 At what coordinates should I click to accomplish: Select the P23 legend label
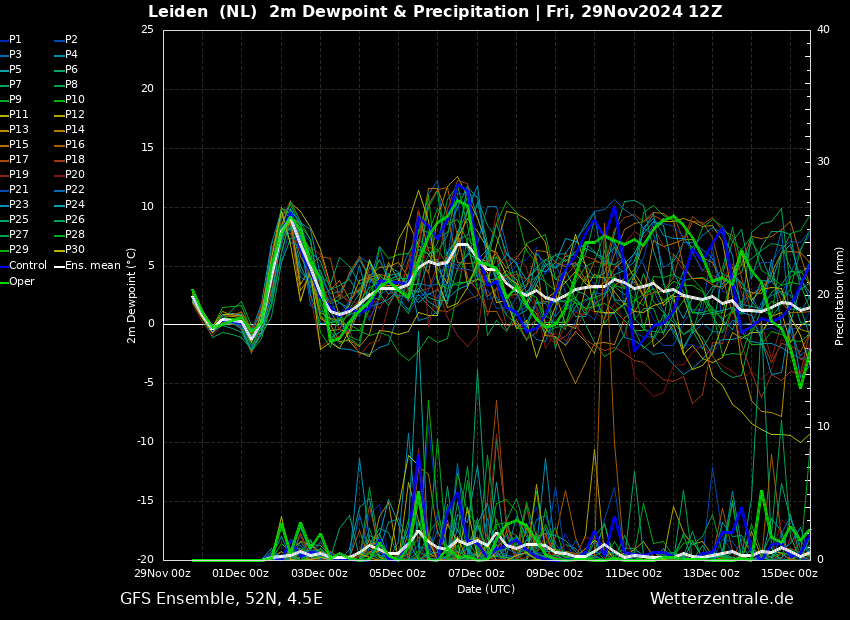coord(18,205)
